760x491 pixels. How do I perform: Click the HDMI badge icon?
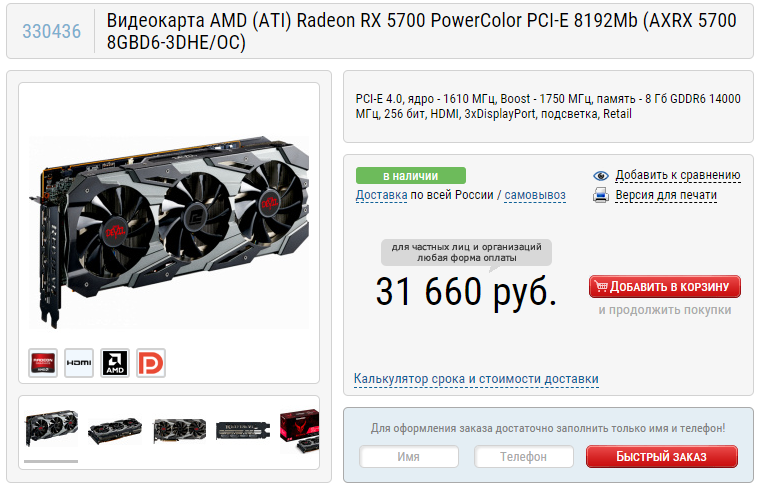coord(79,363)
